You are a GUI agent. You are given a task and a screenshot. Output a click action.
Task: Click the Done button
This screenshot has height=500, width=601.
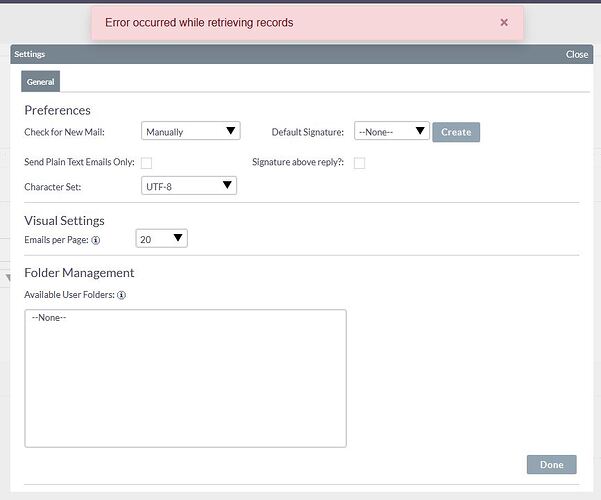tap(551, 464)
